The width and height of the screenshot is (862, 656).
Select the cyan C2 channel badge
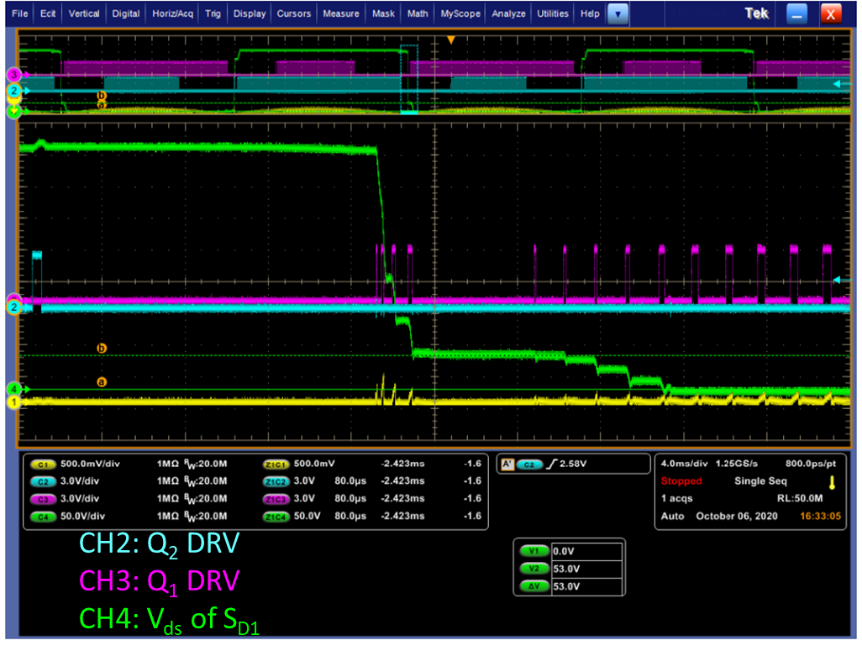(x=42, y=480)
